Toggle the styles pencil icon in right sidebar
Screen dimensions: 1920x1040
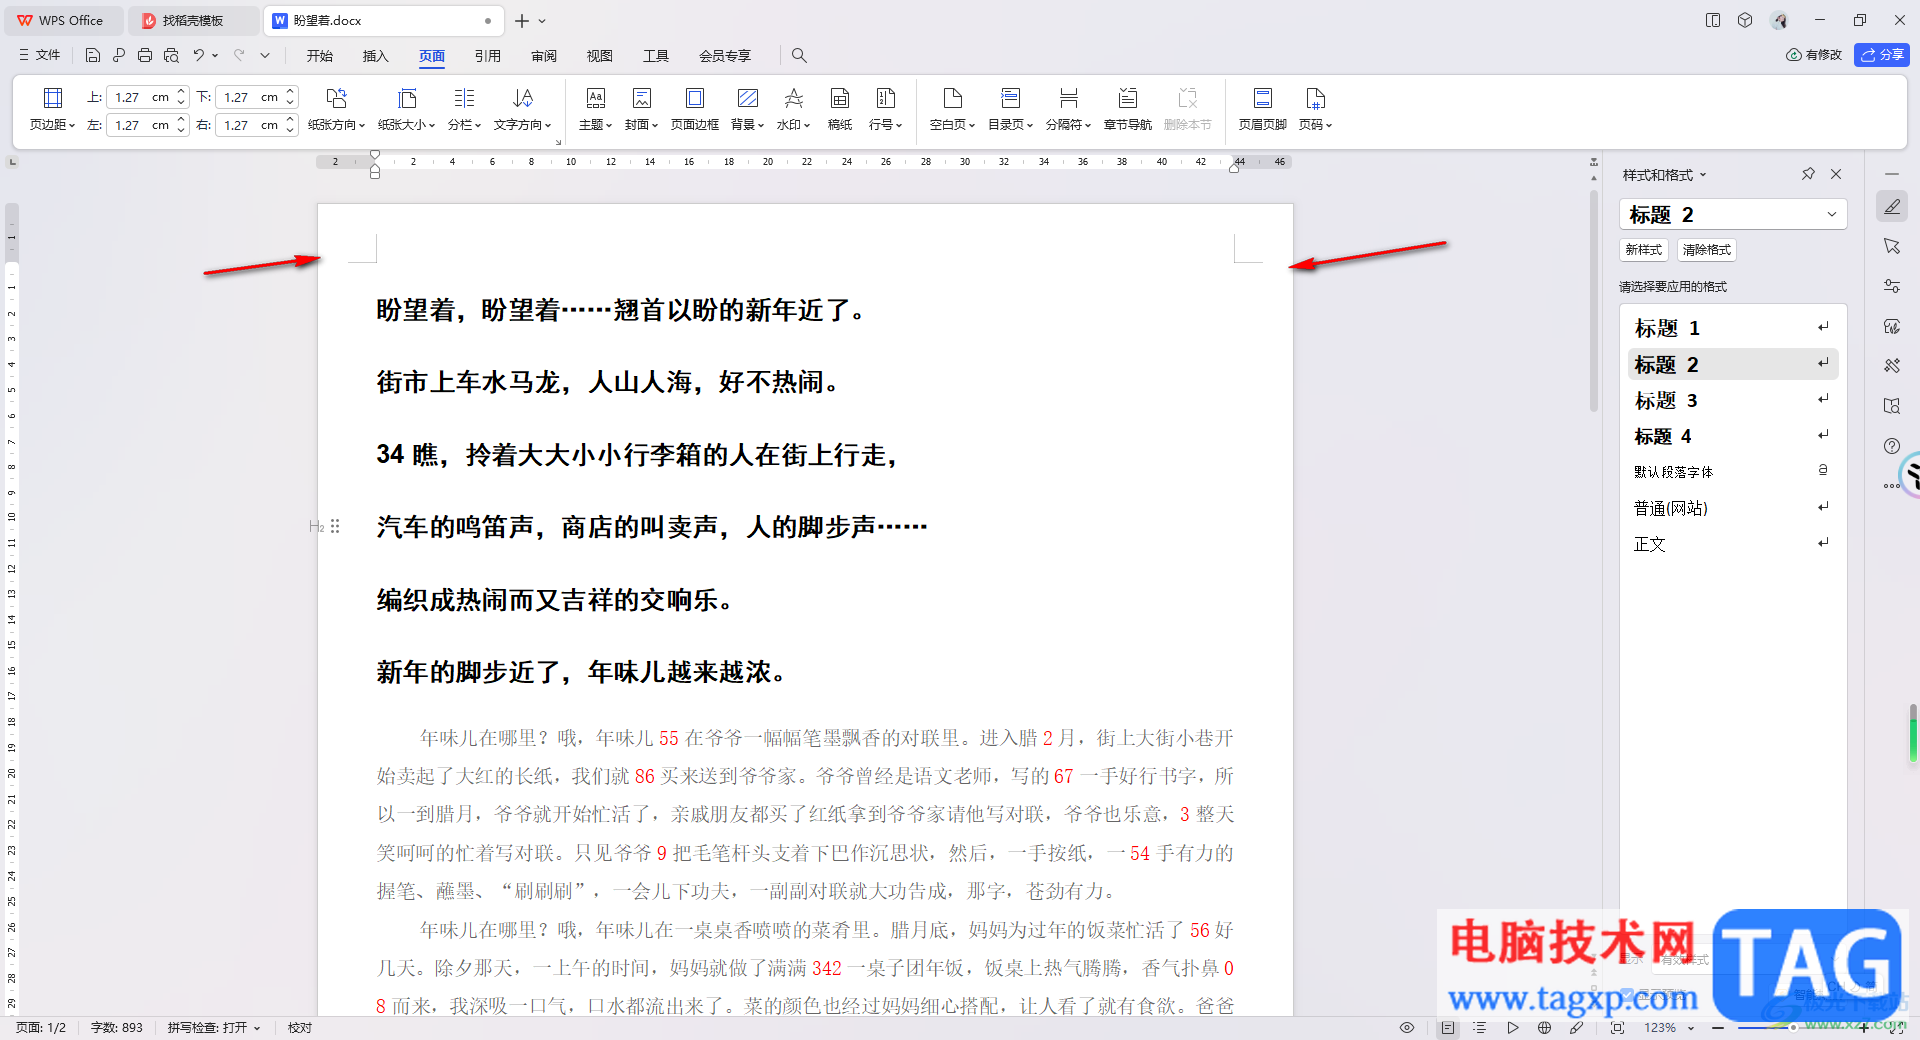(1891, 206)
